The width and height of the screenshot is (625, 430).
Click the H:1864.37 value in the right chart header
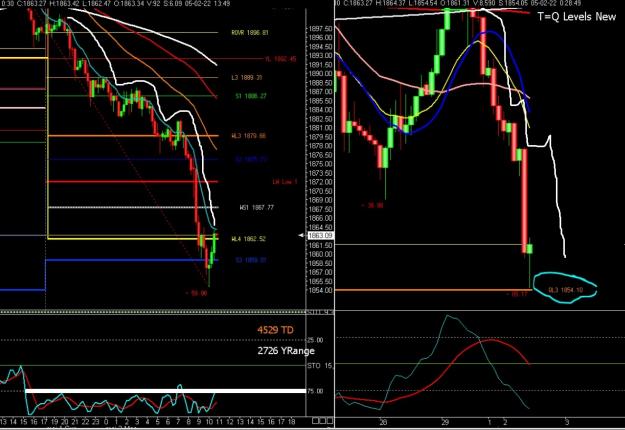coord(392,3)
